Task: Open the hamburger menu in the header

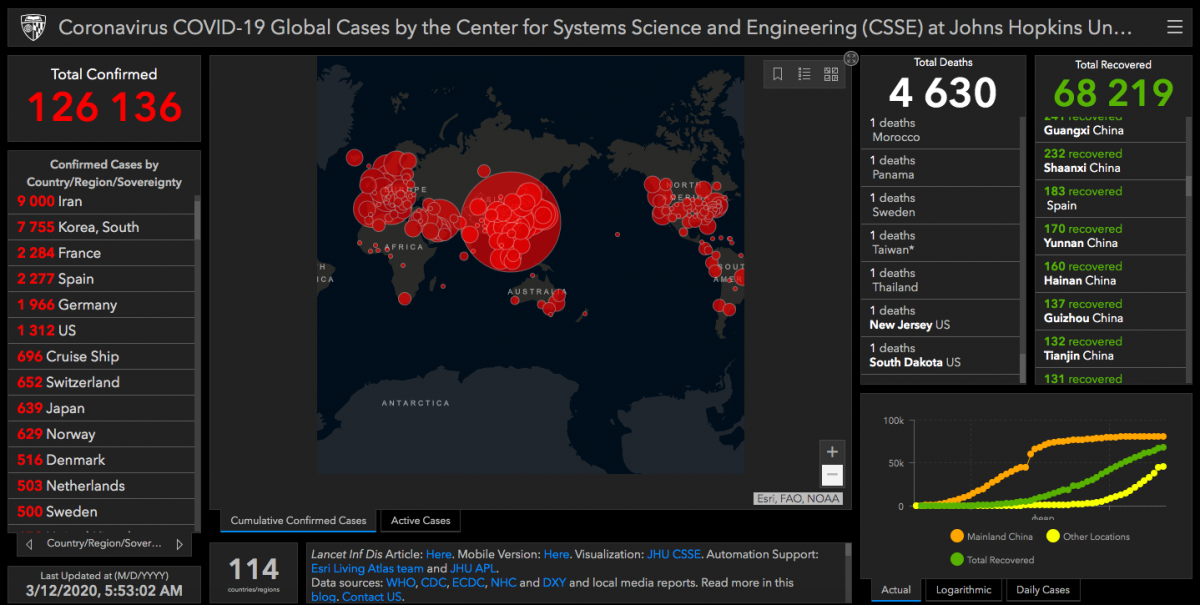Action: pyautogui.click(x=1174, y=27)
